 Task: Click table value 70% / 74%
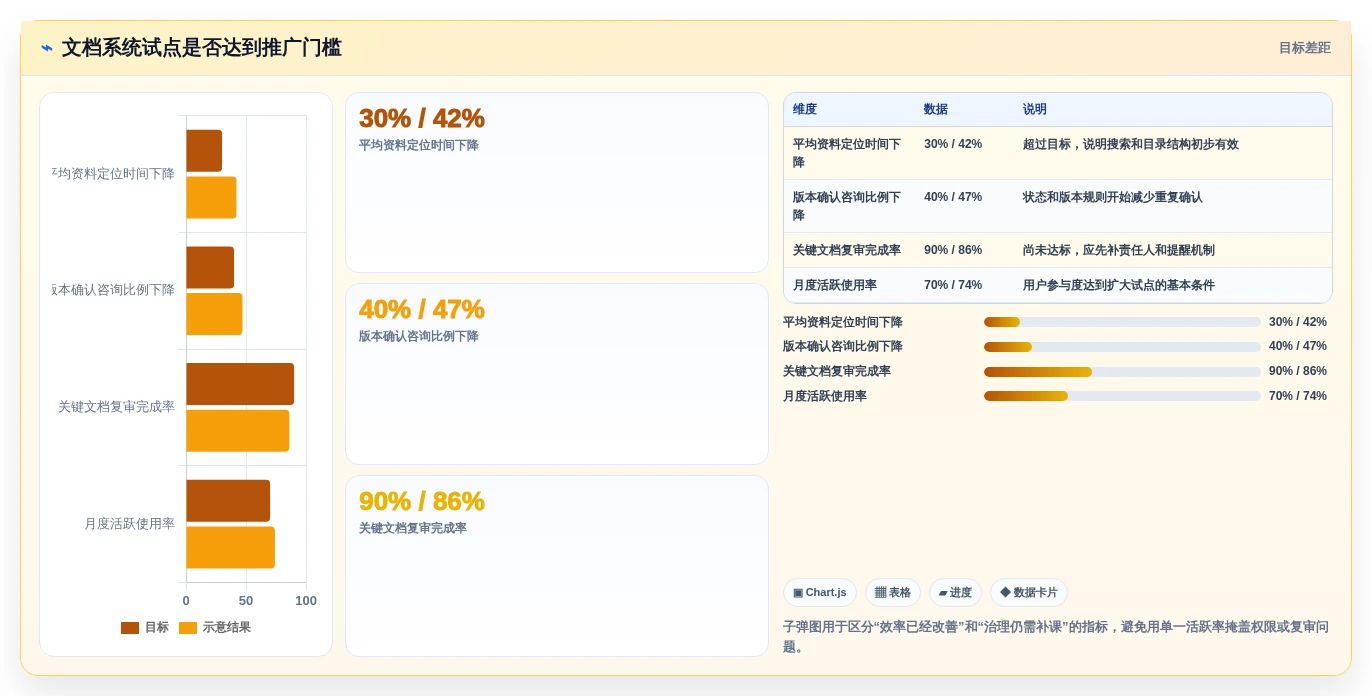coord(953,285)
